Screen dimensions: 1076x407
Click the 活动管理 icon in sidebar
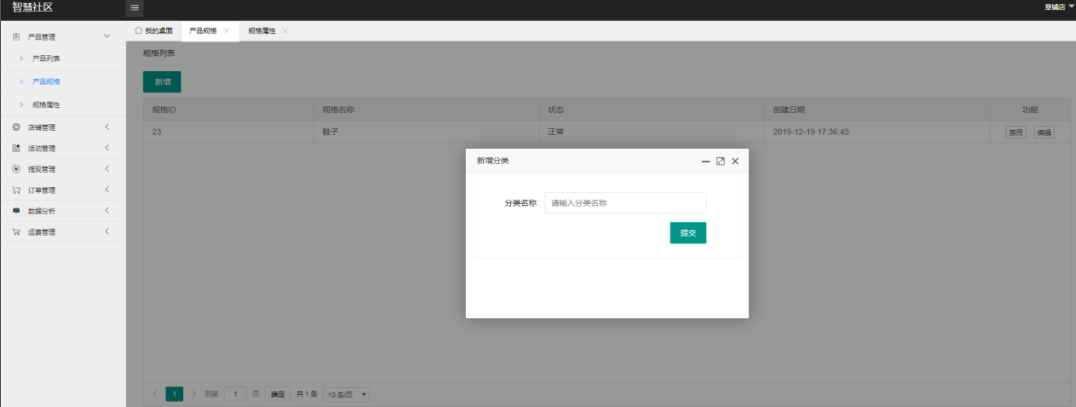16,148
